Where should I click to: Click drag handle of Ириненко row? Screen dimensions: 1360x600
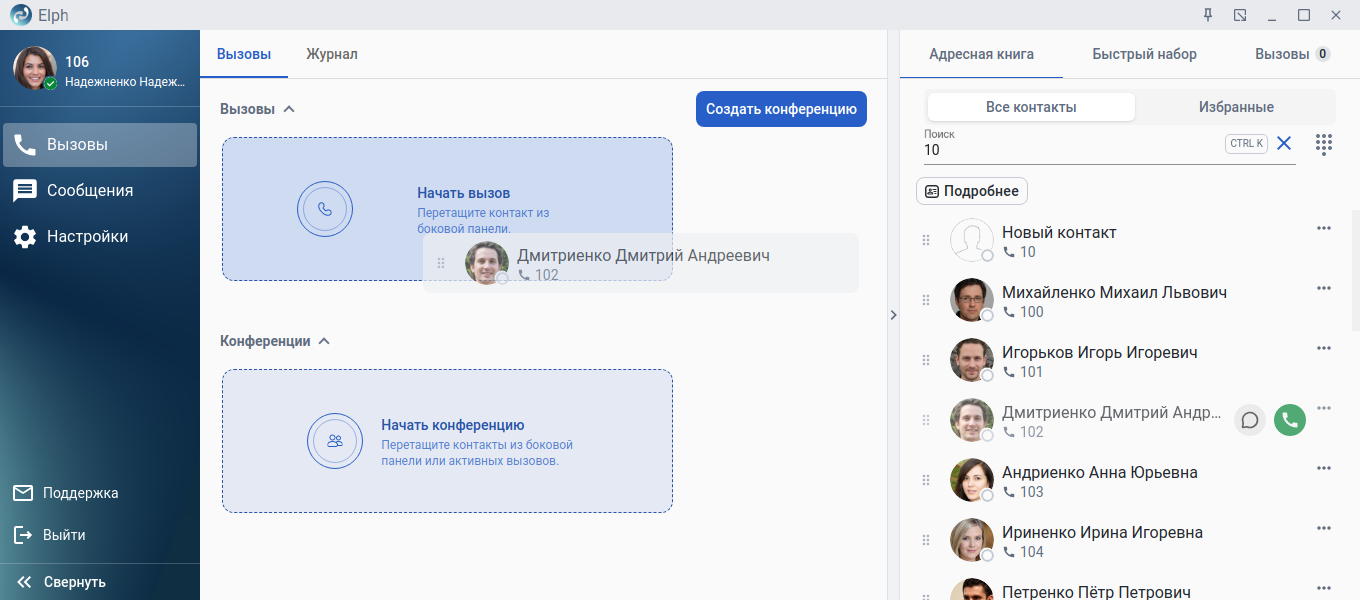pyautogui.click(x=926, y=540)
